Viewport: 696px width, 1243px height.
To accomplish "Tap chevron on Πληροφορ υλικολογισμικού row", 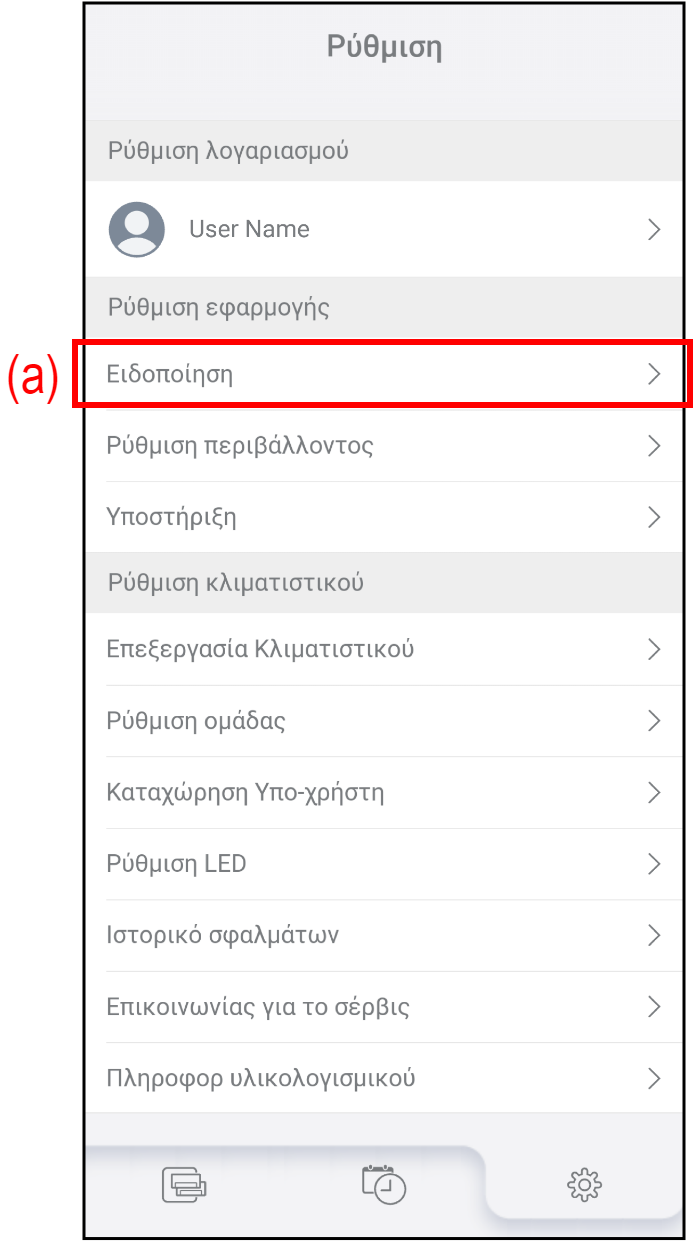I will coord(654,1078).
